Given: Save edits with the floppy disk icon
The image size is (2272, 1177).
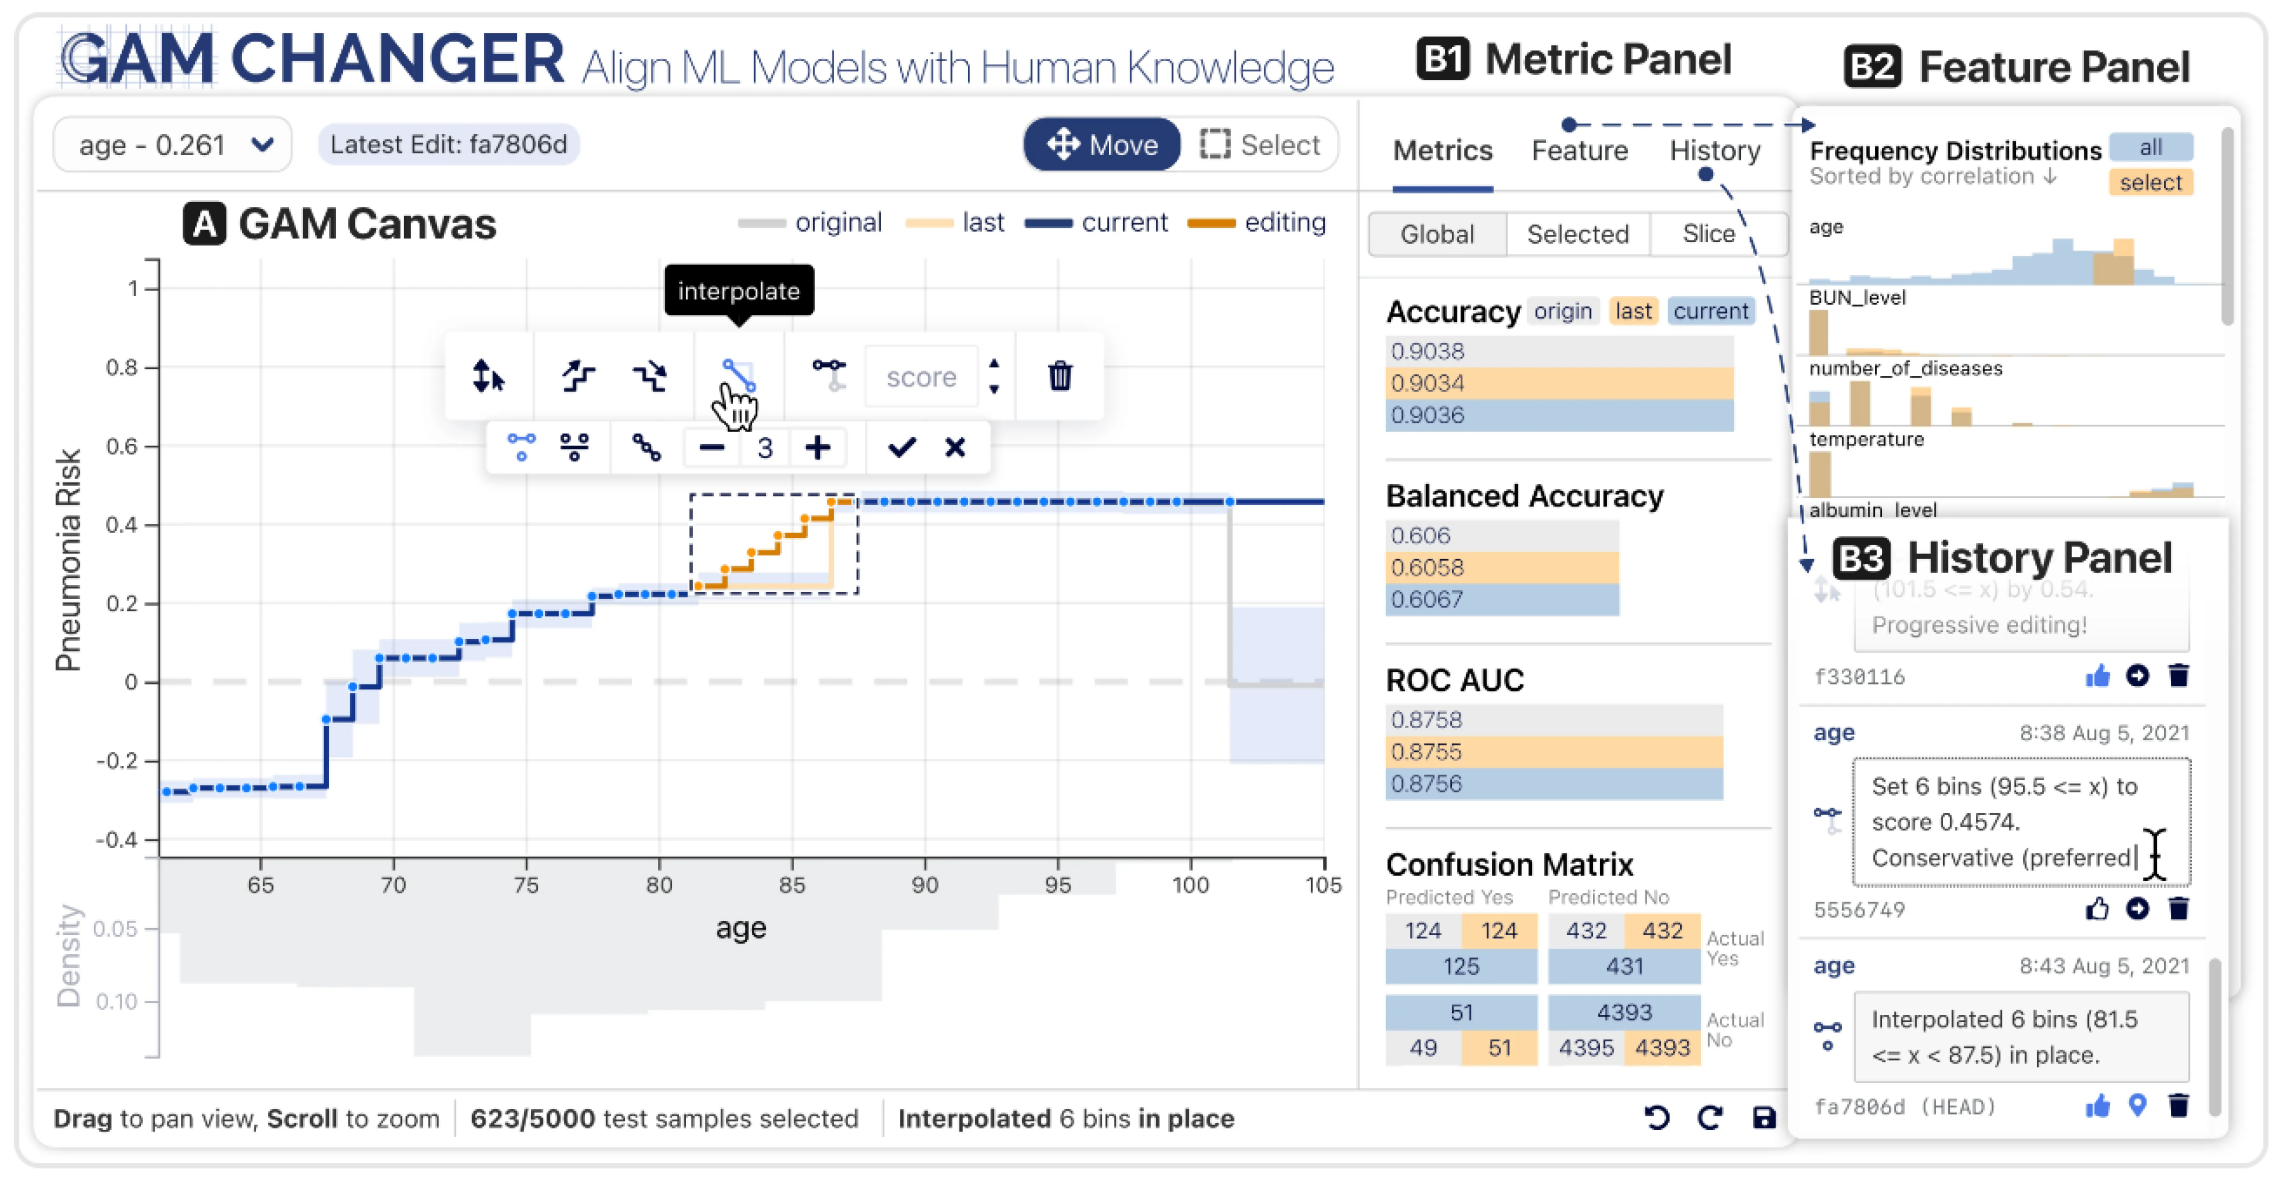Looking at the screenshot, I should 1764,1117.
